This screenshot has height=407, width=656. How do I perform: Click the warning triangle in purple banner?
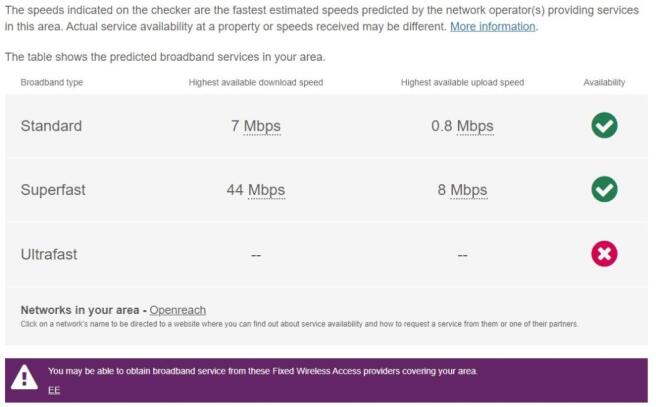pyautogui.click(x=24, y=377)
